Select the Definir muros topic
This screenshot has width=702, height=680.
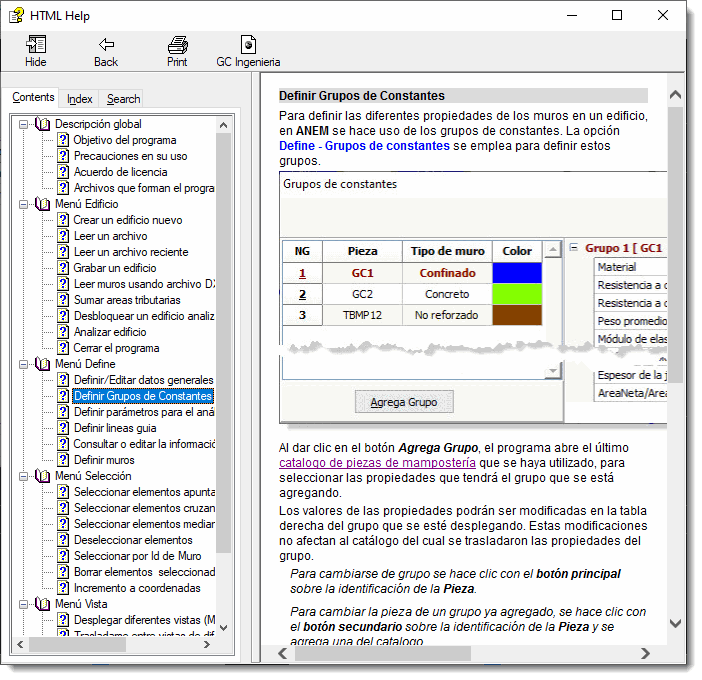click(x=104, y=460)
